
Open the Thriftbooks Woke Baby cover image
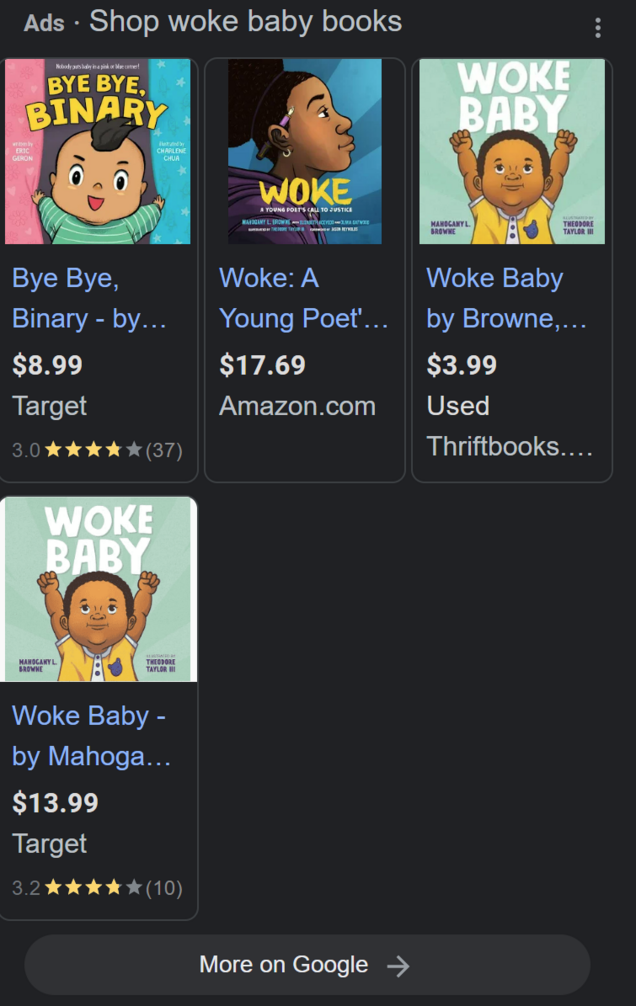point(512,151)
